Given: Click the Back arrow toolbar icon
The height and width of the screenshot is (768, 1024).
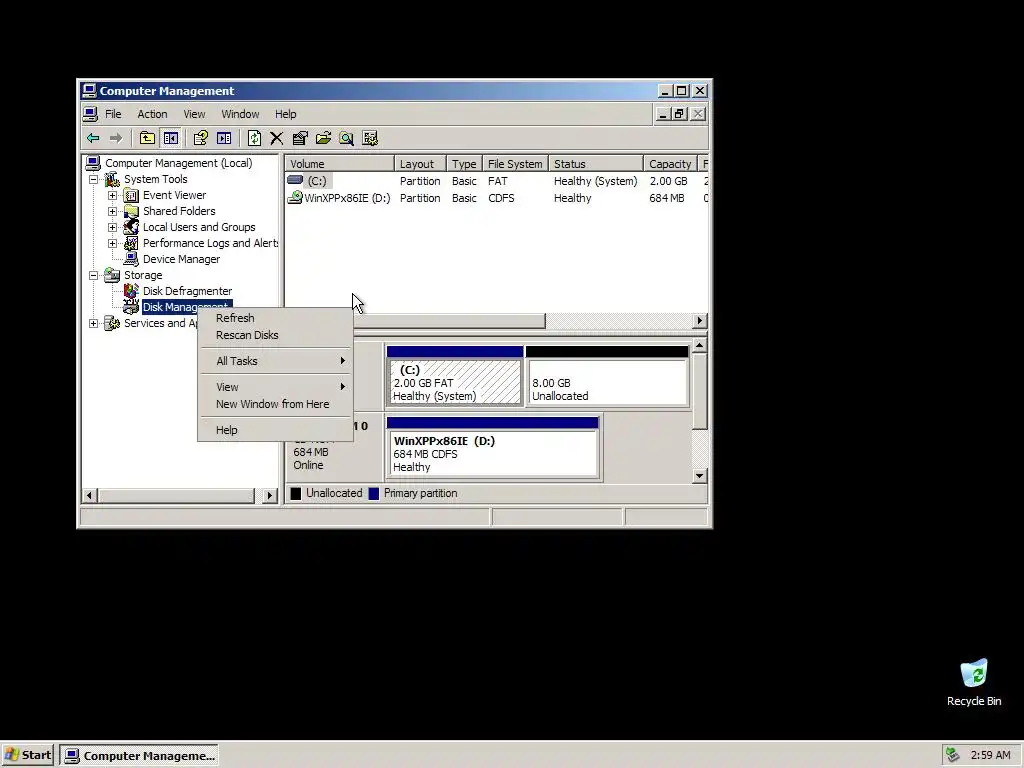Looking at the screenshot, I should pyautogui.click(x=93, y=138).
